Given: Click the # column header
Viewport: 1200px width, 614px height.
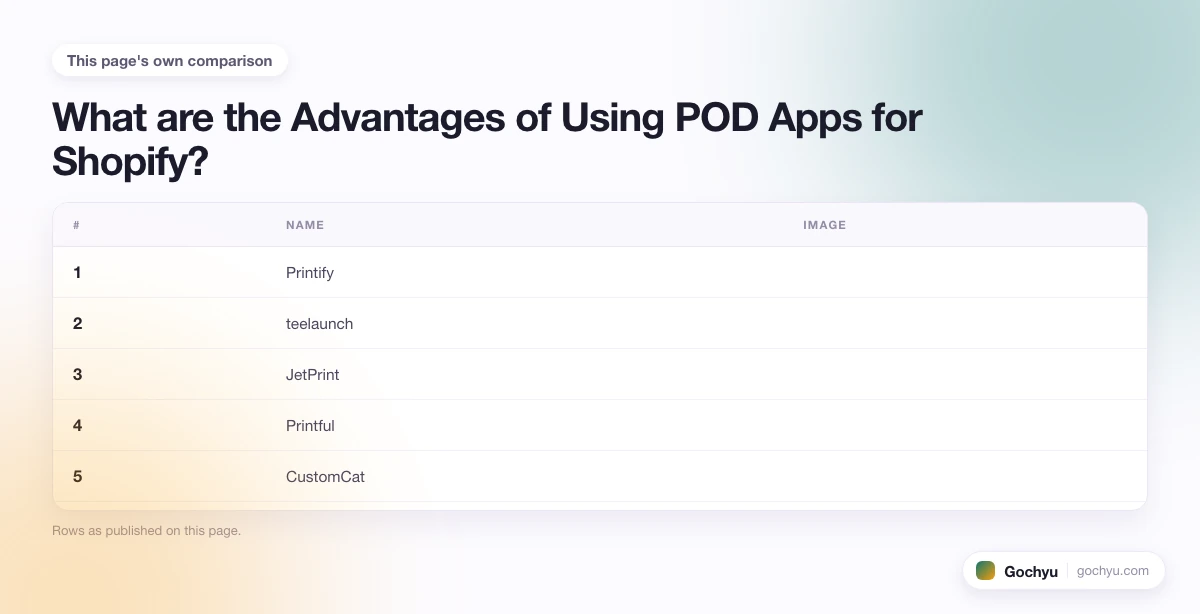Looking at the screenshot, I should pyautogui.click(x=77, y=225).
